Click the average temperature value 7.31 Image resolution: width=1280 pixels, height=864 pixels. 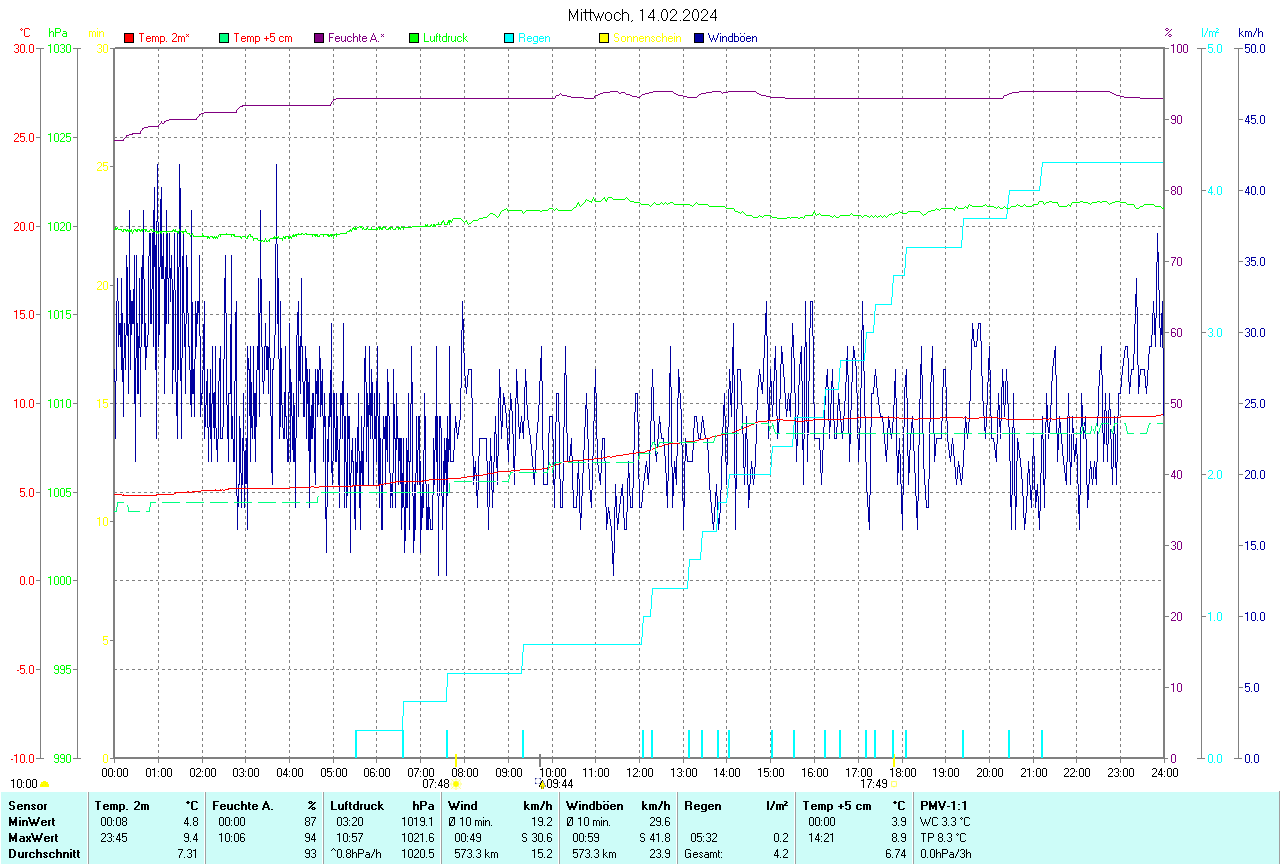point(188,854)
